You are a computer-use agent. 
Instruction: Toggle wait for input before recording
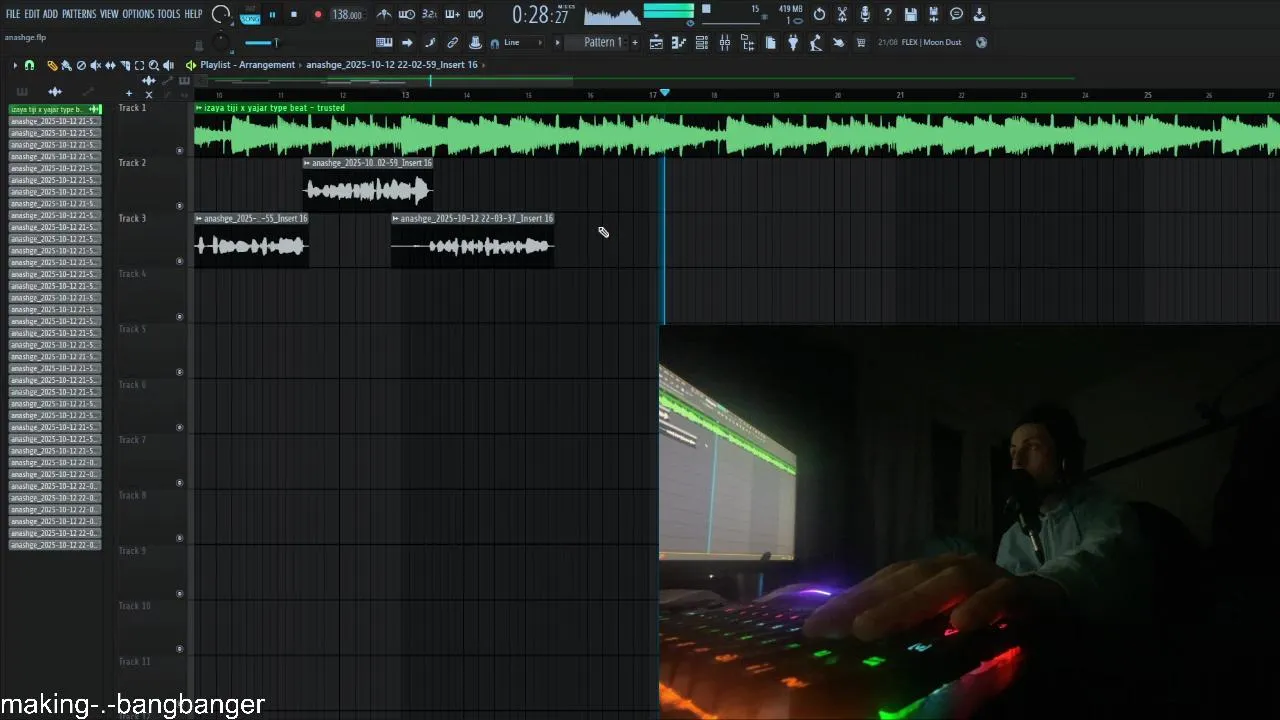(x=407, y=14)
